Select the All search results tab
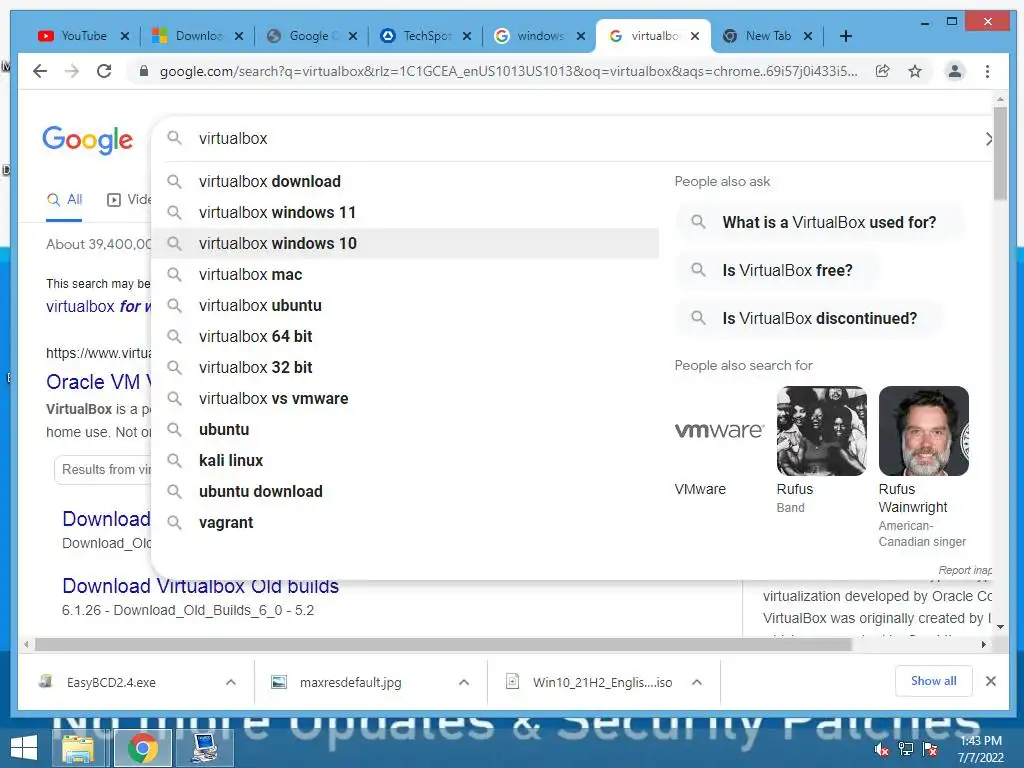Viewport: 1024px width, 768px height. coord(65,200)
